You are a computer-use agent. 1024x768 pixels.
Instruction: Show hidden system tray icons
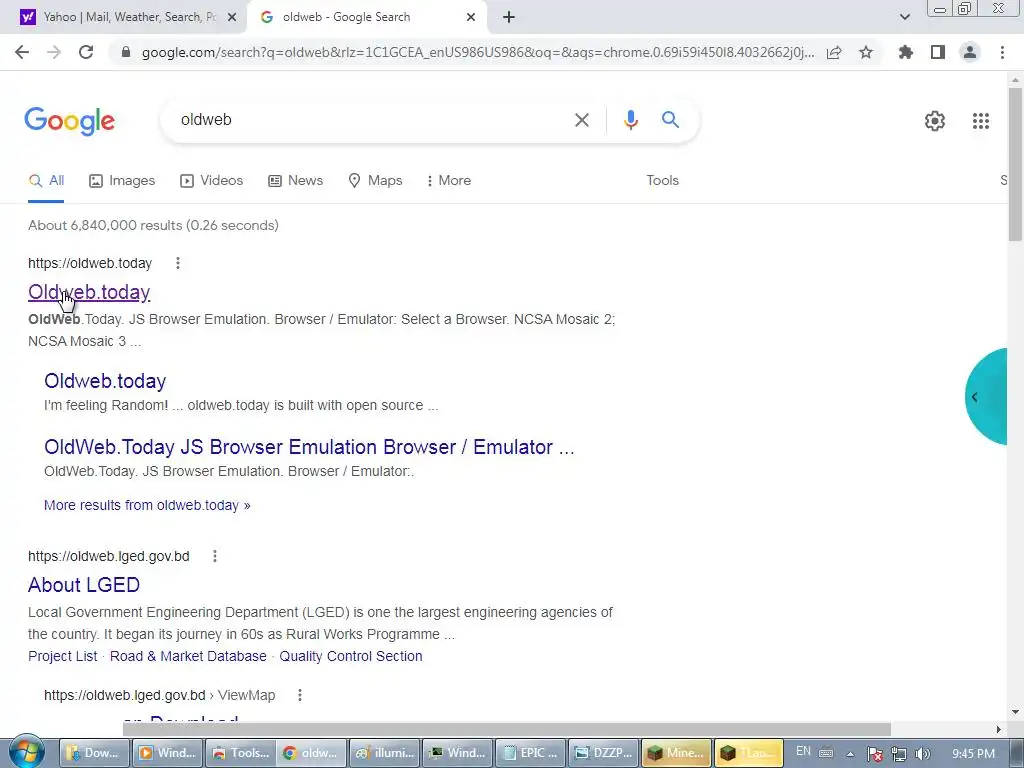point(850,754)
